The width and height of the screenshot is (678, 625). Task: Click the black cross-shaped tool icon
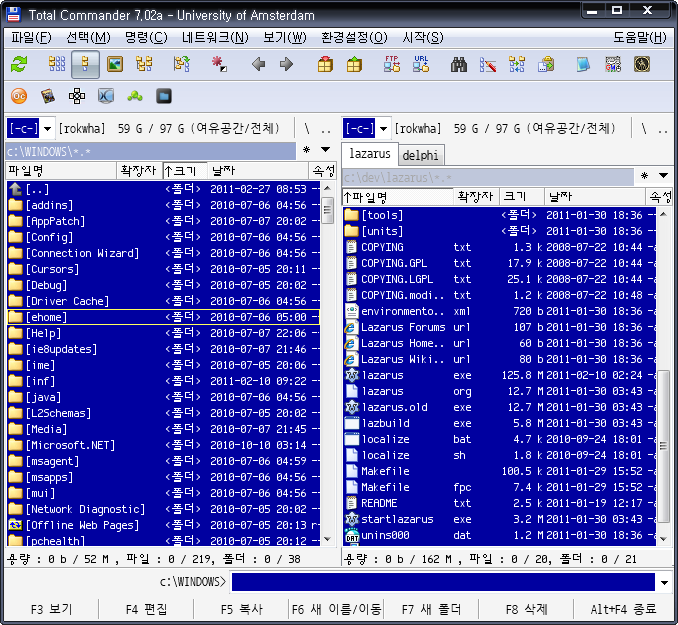(x=77, y=96)
